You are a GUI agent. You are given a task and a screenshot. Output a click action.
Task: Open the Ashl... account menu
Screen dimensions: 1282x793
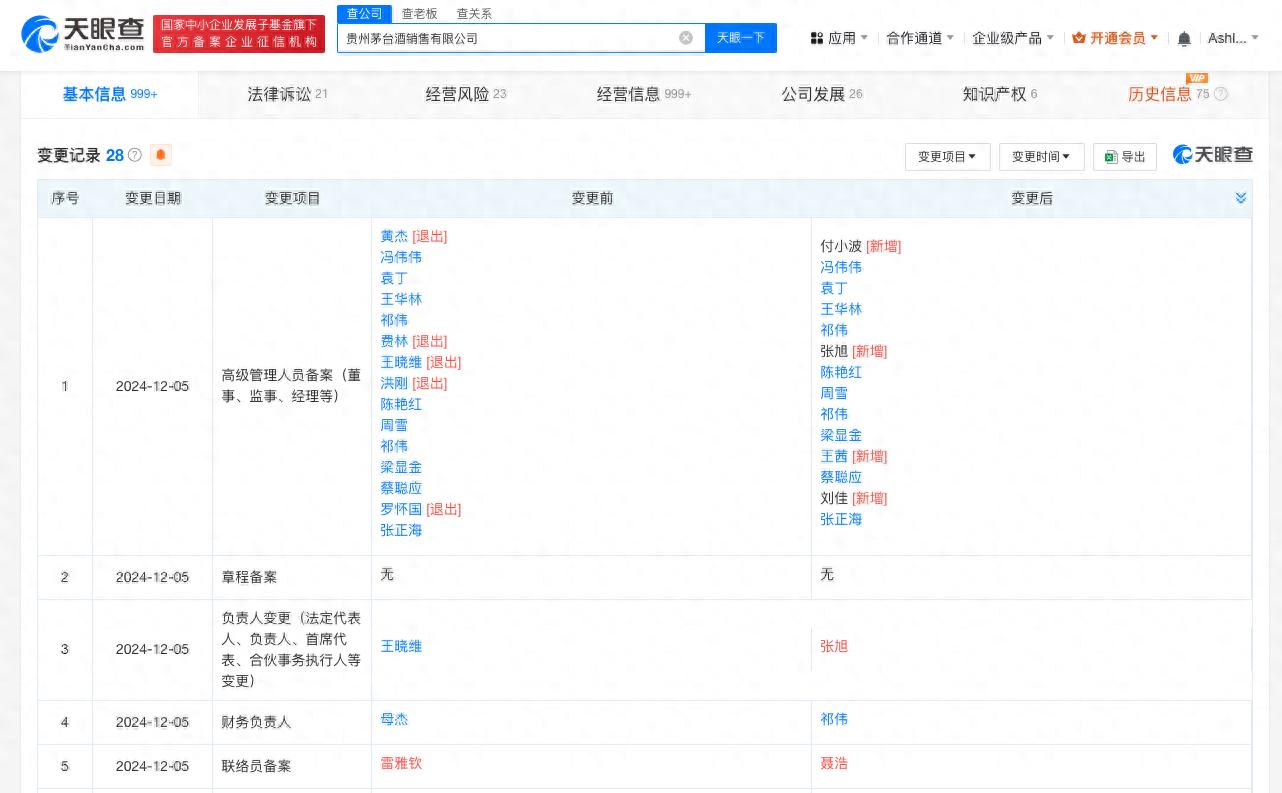coord(1233,38)
